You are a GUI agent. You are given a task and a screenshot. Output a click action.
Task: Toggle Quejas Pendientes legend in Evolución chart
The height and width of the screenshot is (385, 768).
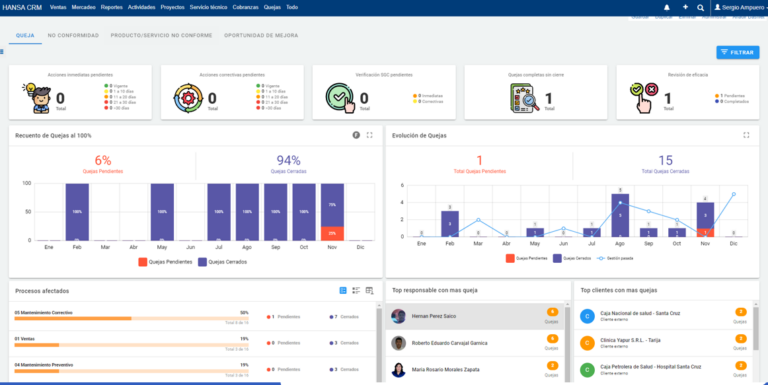pyautogui.click(x=527, y=258)
